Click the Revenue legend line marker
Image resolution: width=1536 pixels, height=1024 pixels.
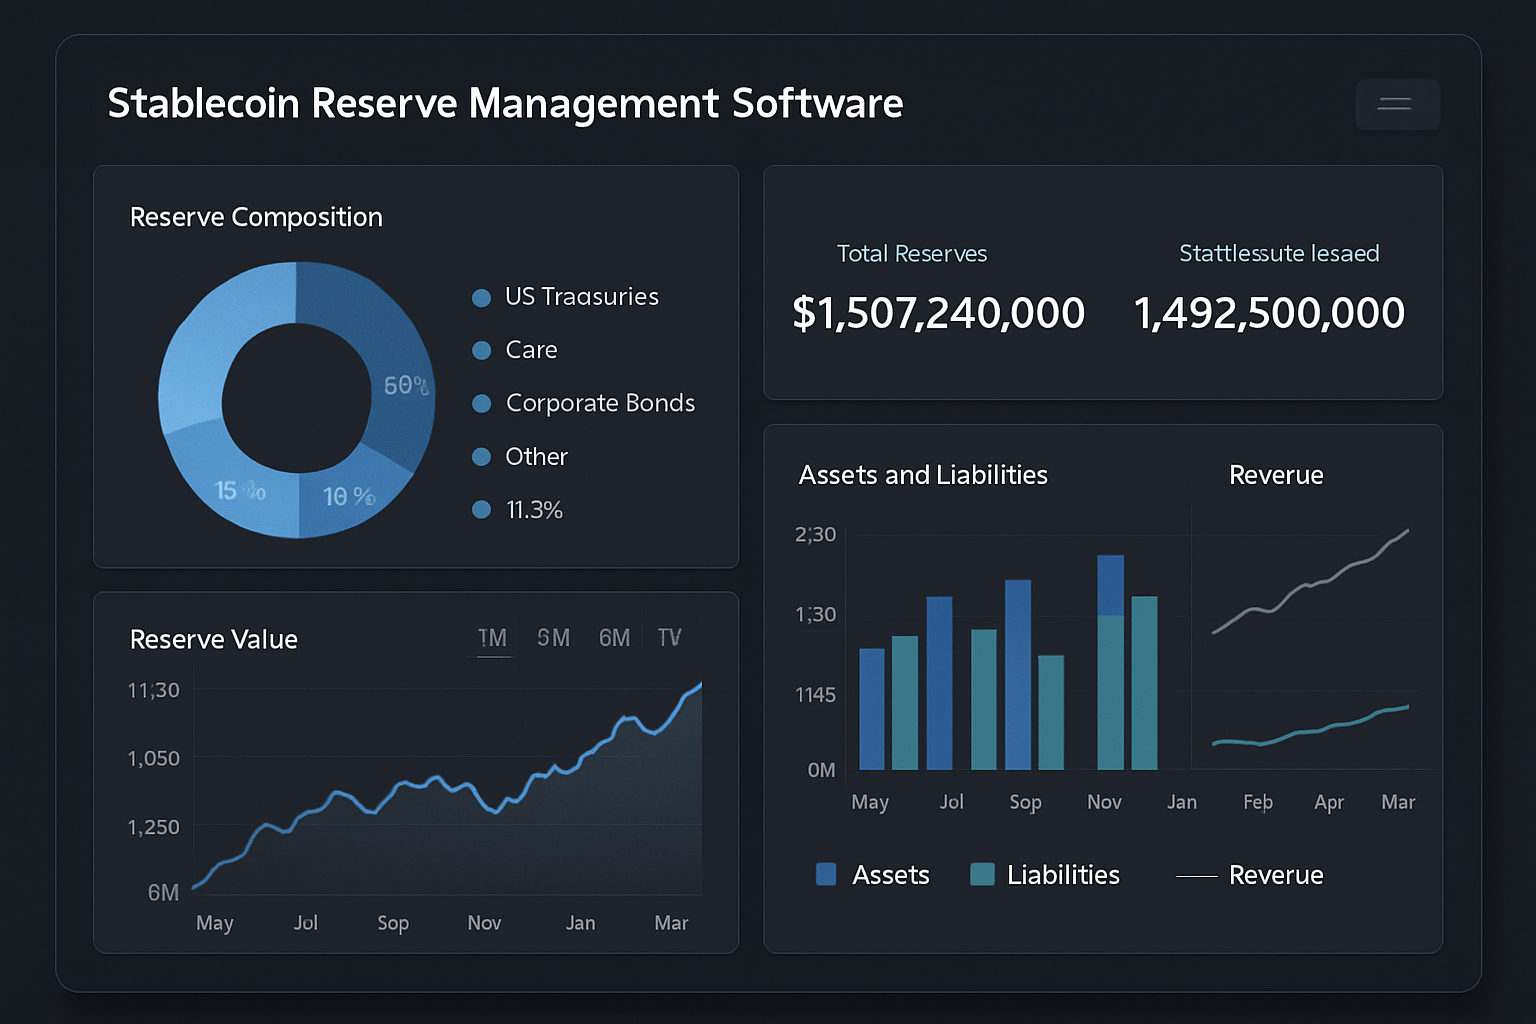coord(1196,875)
